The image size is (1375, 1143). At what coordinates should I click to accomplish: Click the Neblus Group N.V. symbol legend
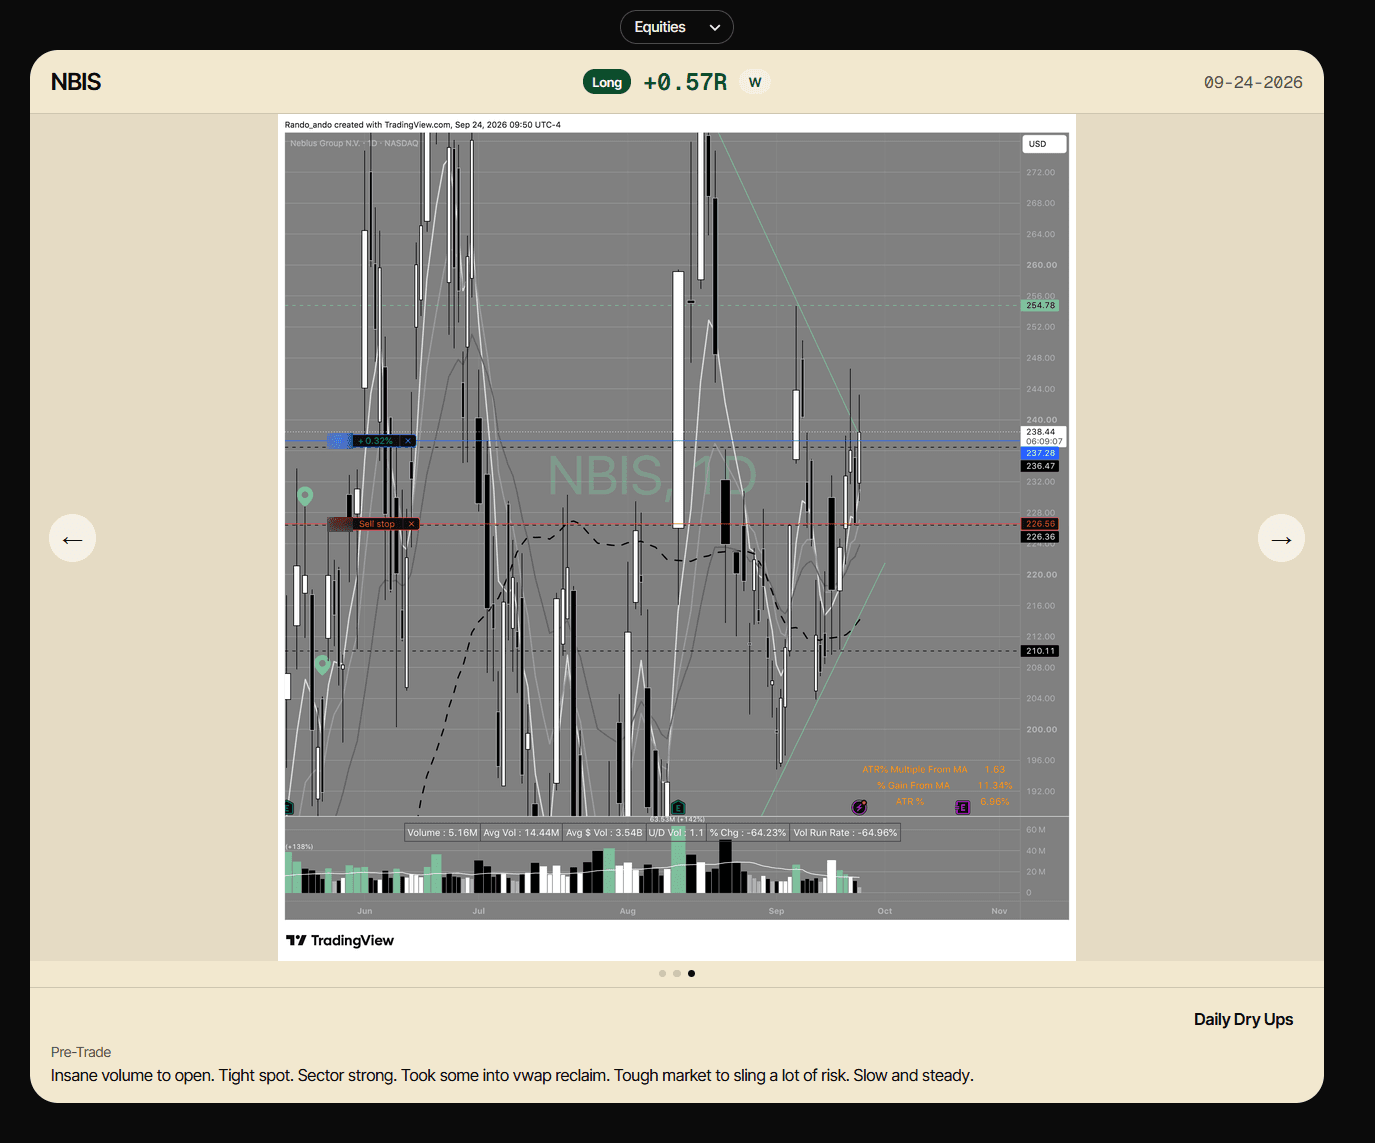[x=354, y=143]
